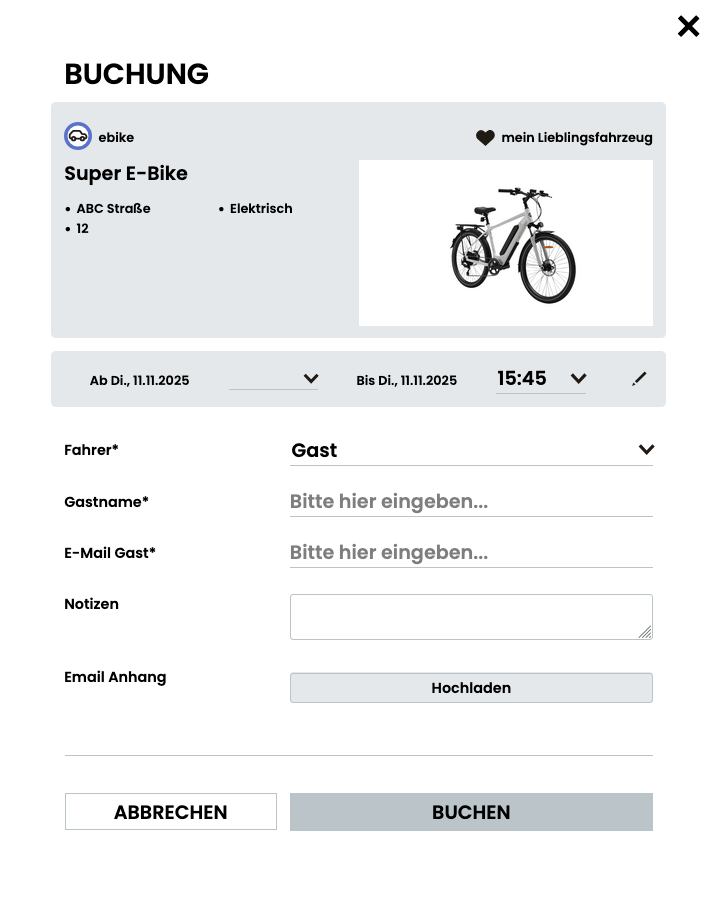Click the pencil edit icon beside the time fields
The width and height of the screenshot is (716, 908).
[x=639, y=379]
